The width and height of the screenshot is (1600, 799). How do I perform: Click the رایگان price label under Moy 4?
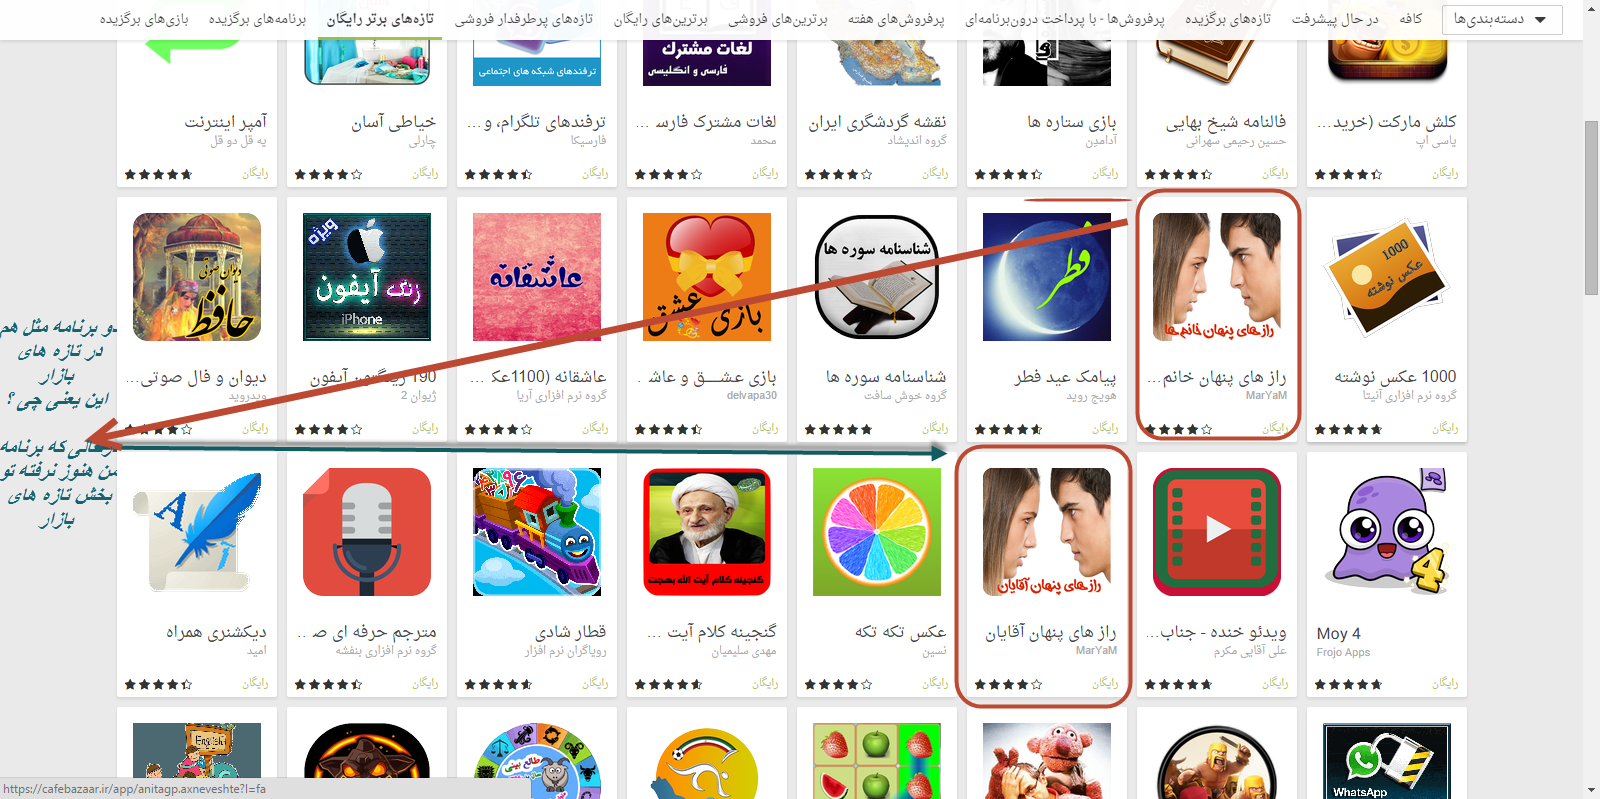[x=1445, y=683]
